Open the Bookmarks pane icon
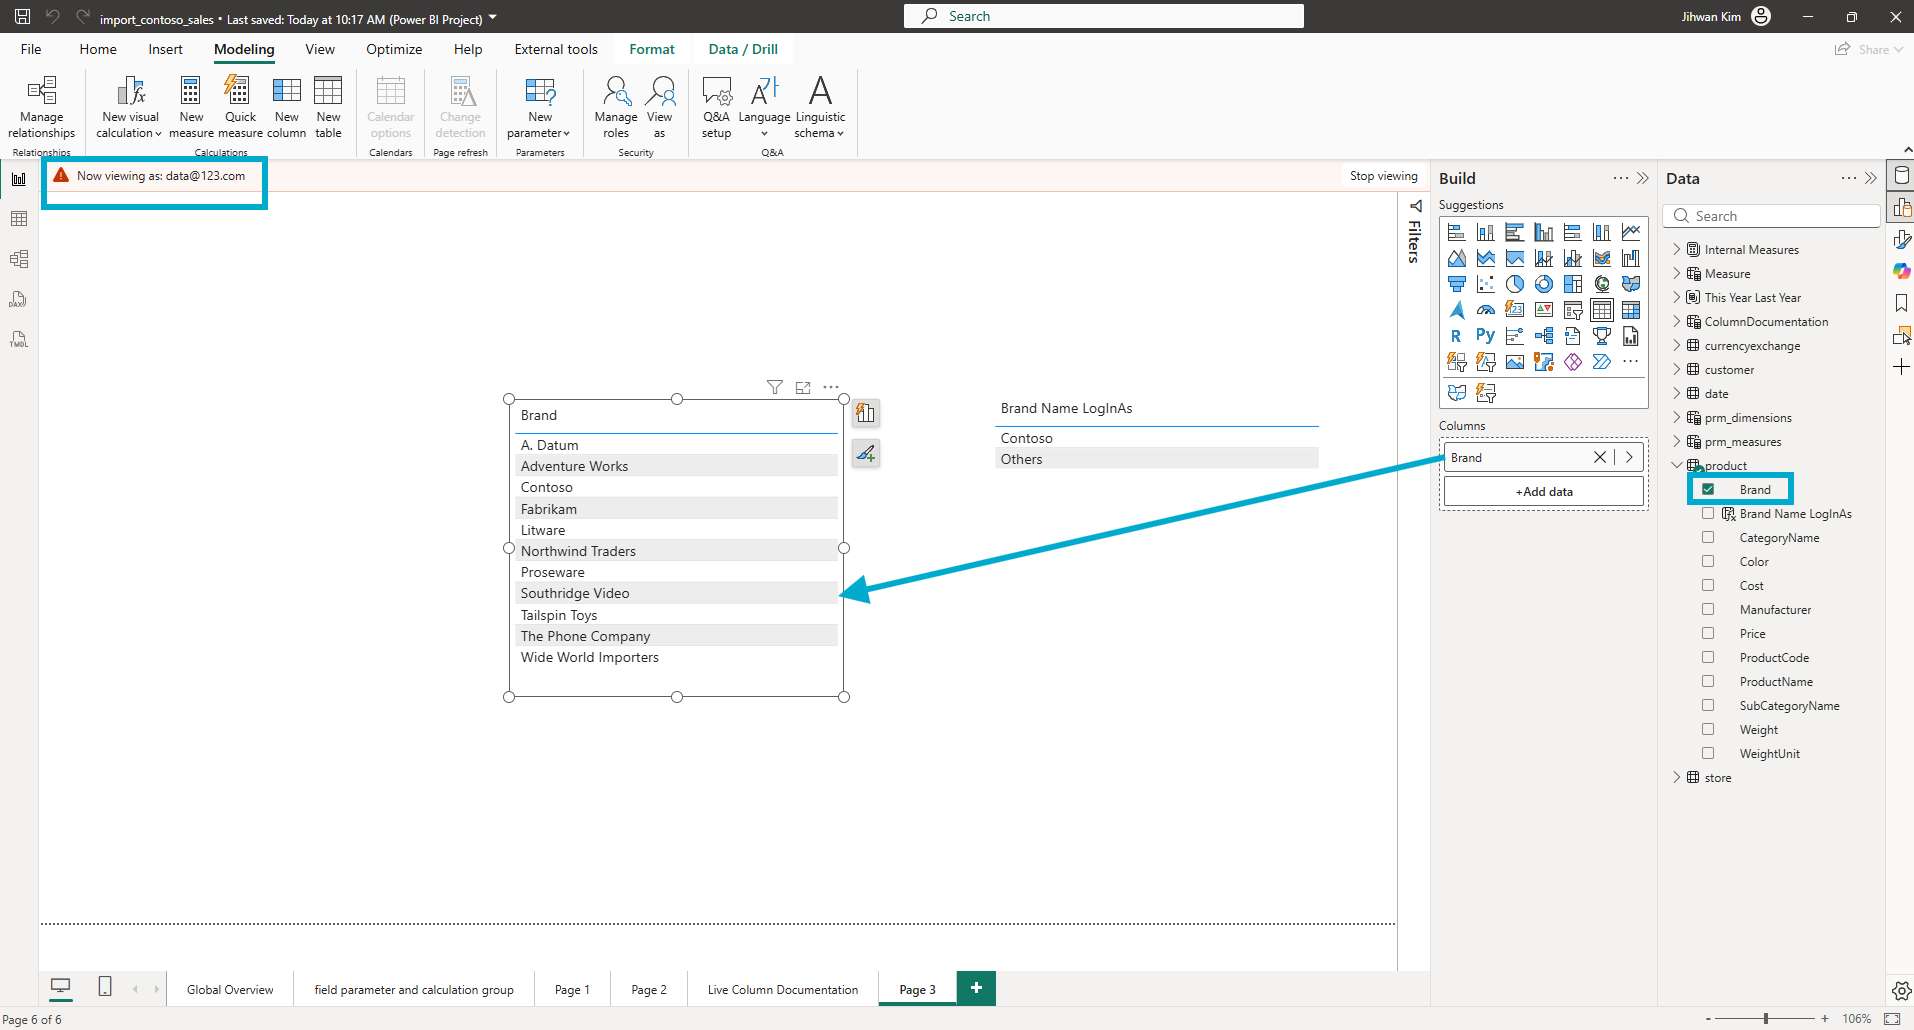1914x1030 pixels. 1901,303
